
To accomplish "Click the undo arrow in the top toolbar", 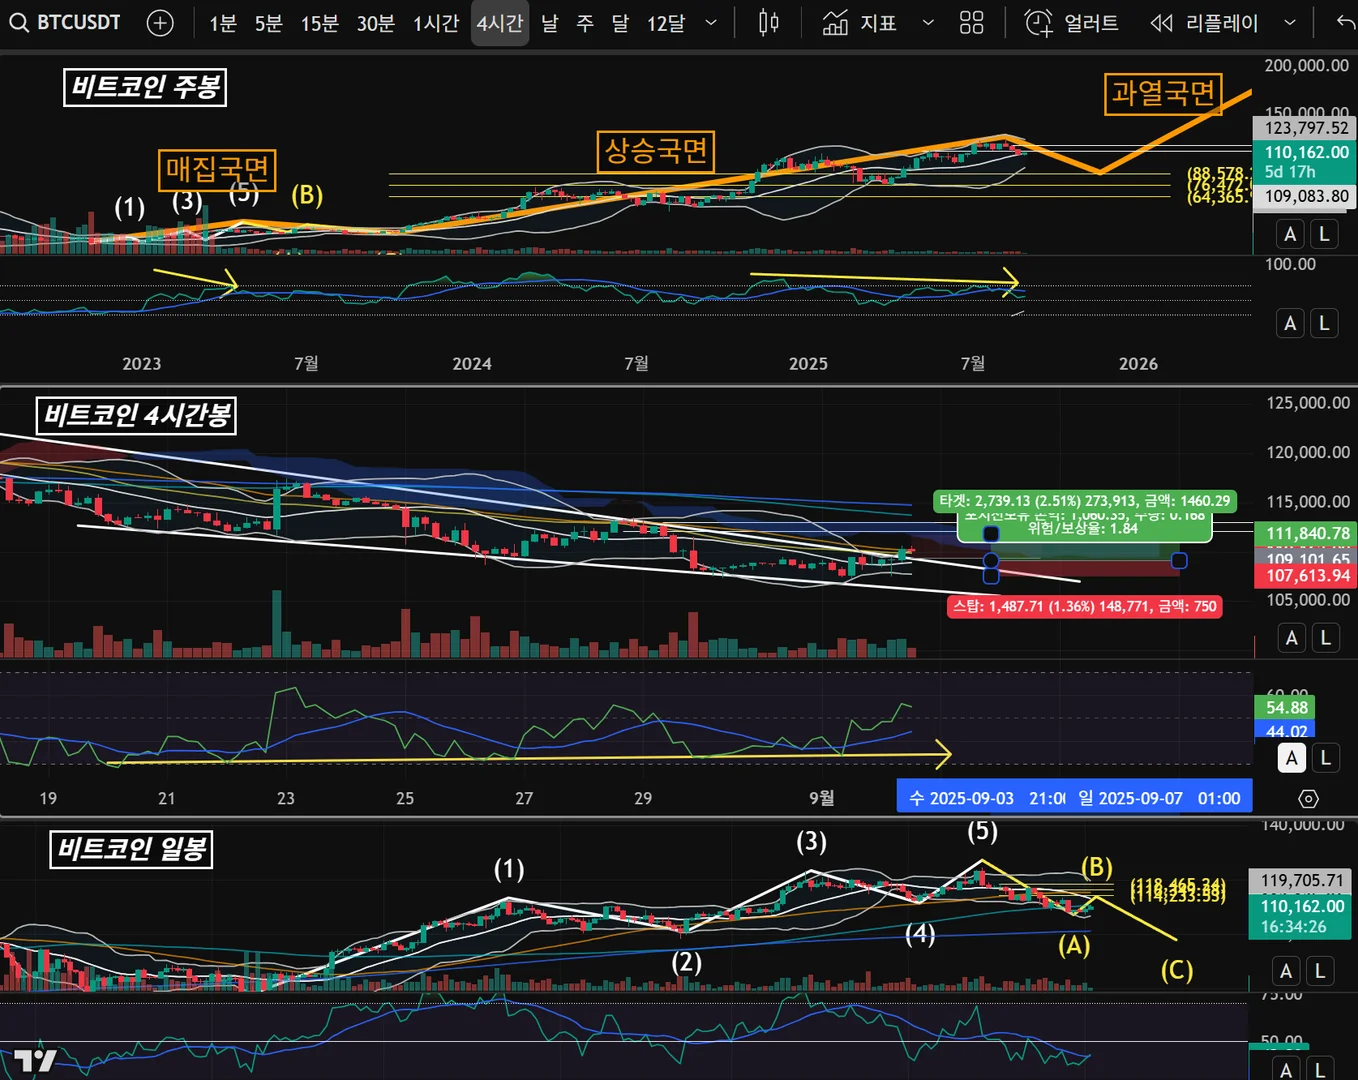I will click(x=1345, y=22).
